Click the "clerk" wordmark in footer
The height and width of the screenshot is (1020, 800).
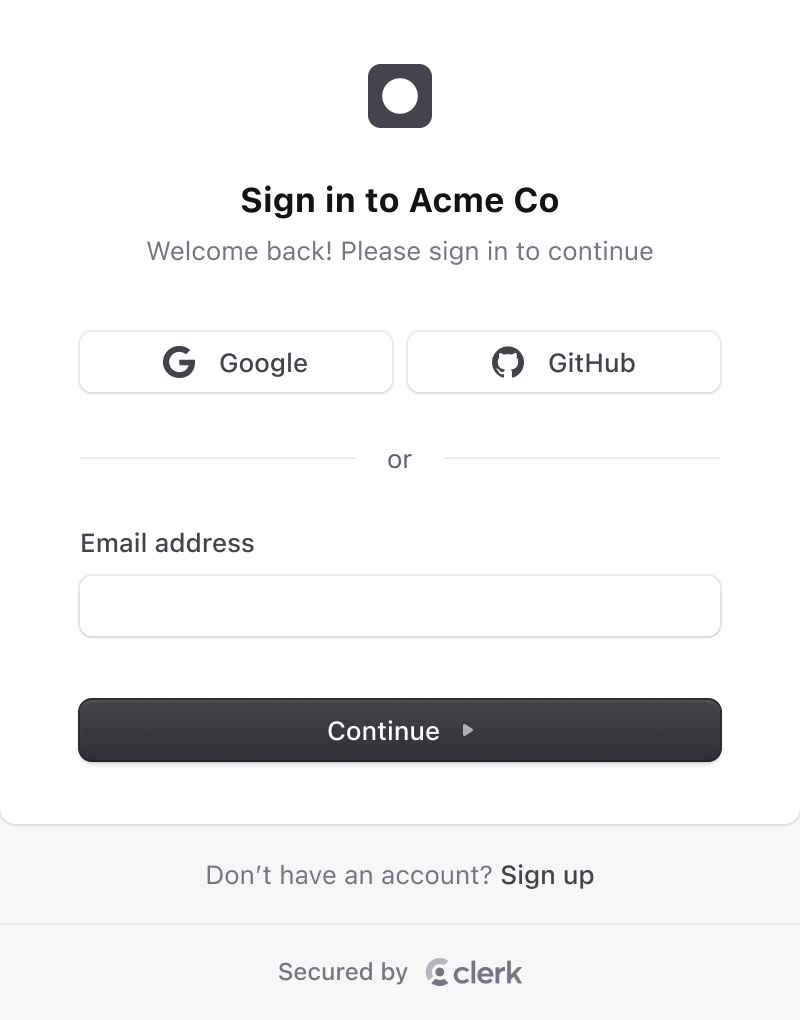tap(488, 972)
